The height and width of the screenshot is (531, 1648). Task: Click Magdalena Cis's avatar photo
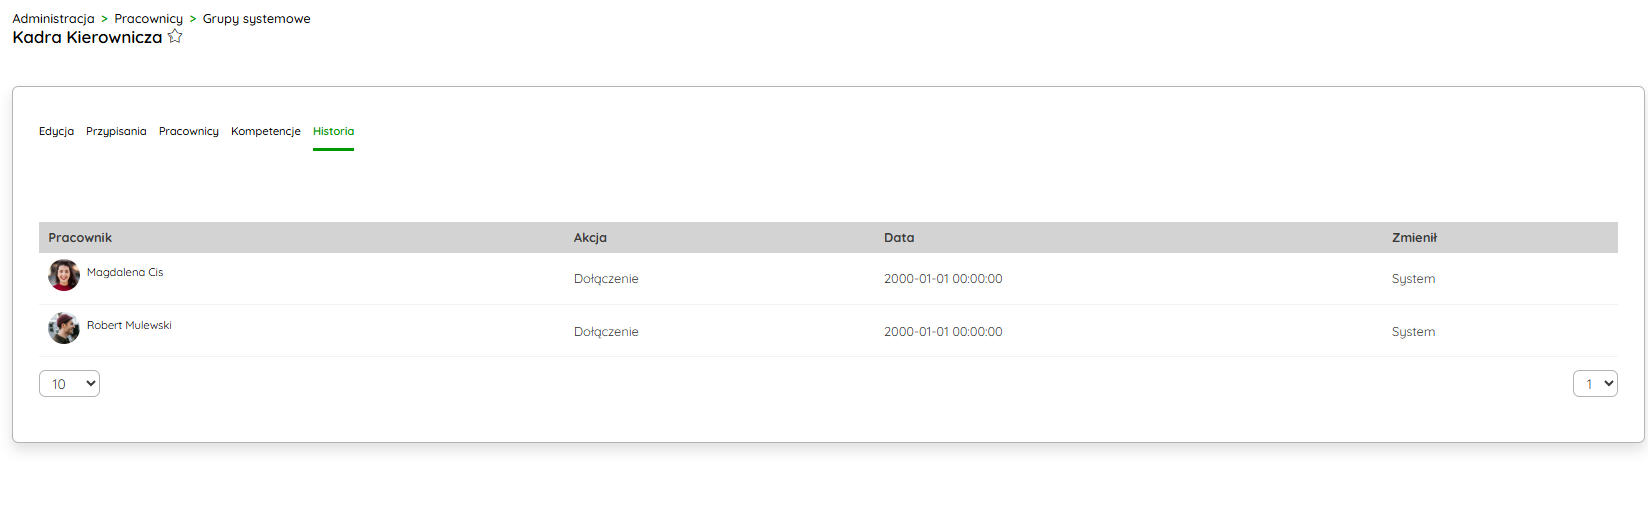point(64,275)
